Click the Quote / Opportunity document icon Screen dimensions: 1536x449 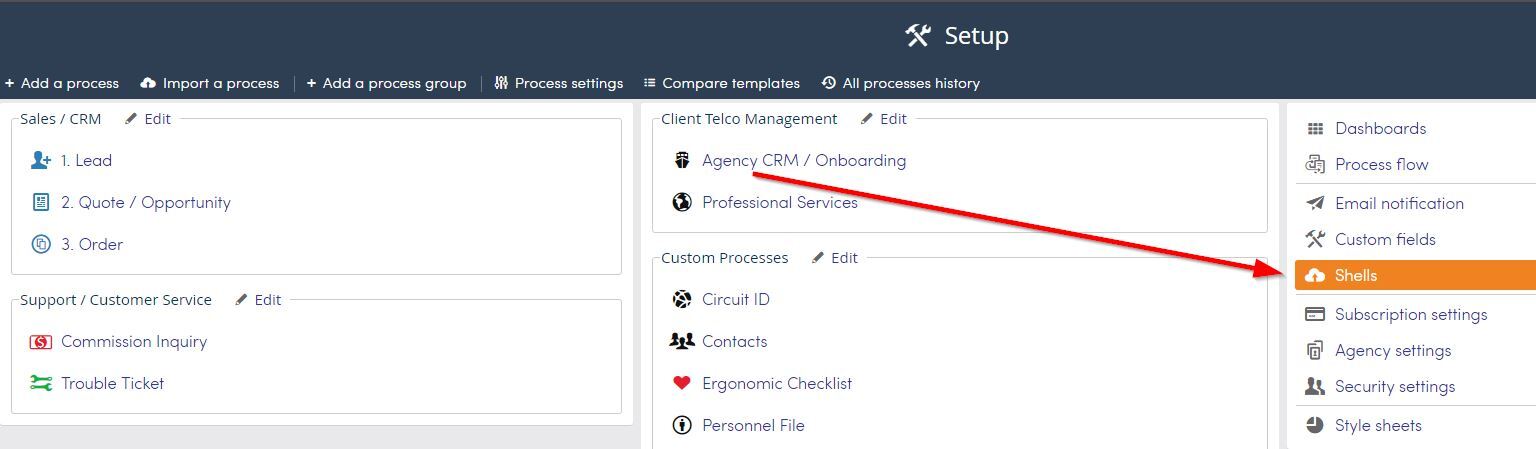[x=41, y=202]
